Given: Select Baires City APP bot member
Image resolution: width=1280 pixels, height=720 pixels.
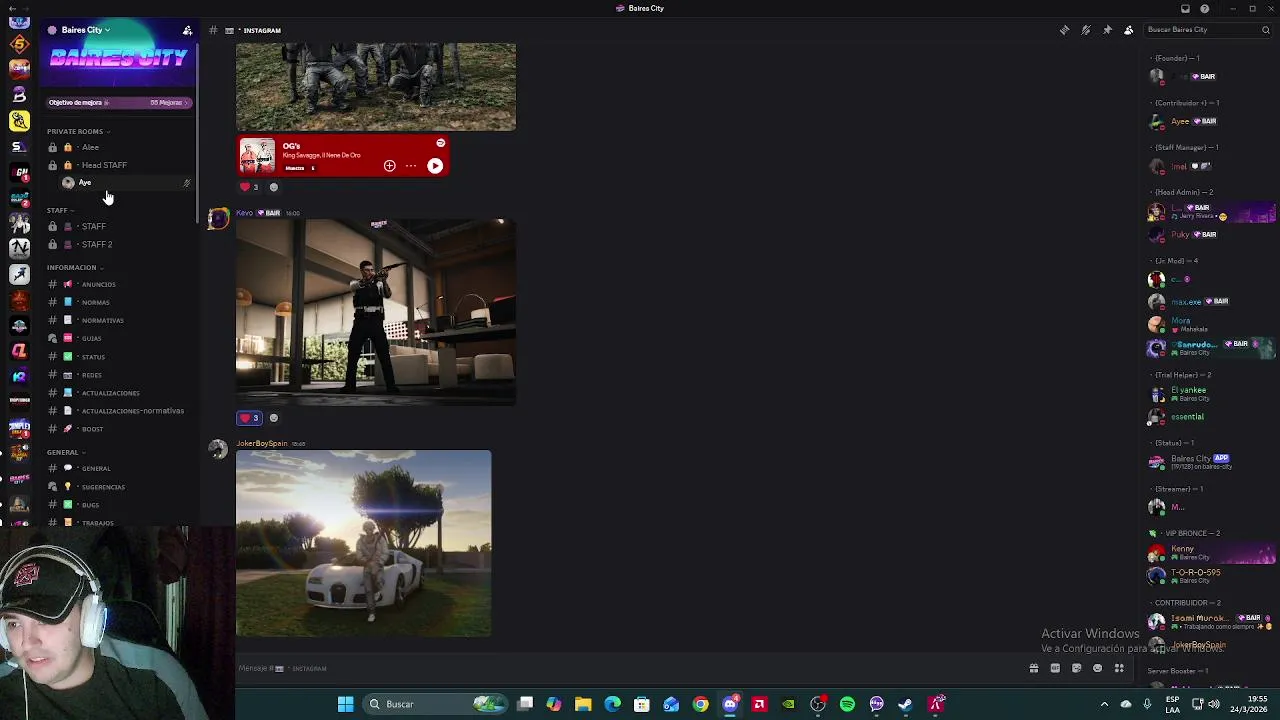Looking at the screenshot, I should (1211, 462).
